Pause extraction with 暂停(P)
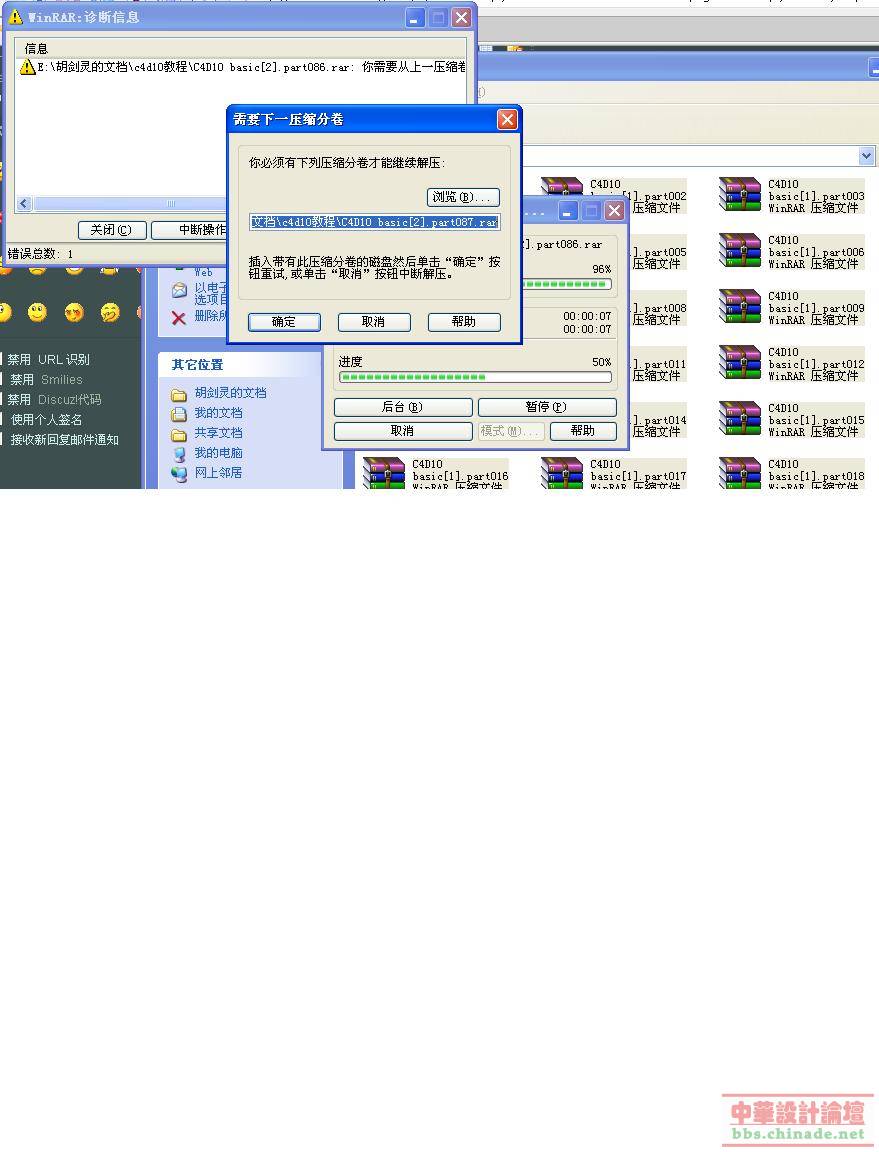 coord(547,407)
